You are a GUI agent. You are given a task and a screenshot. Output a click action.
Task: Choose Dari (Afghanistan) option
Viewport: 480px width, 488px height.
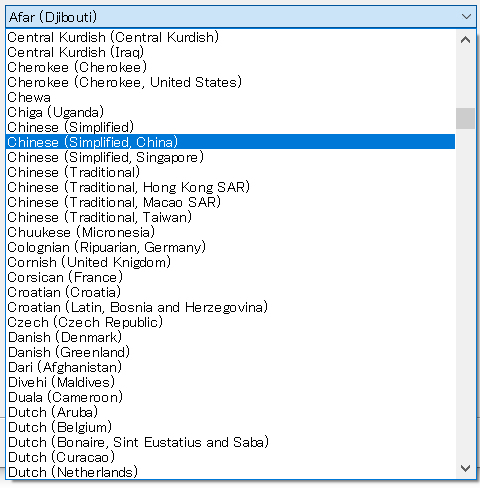coord(230,367)
